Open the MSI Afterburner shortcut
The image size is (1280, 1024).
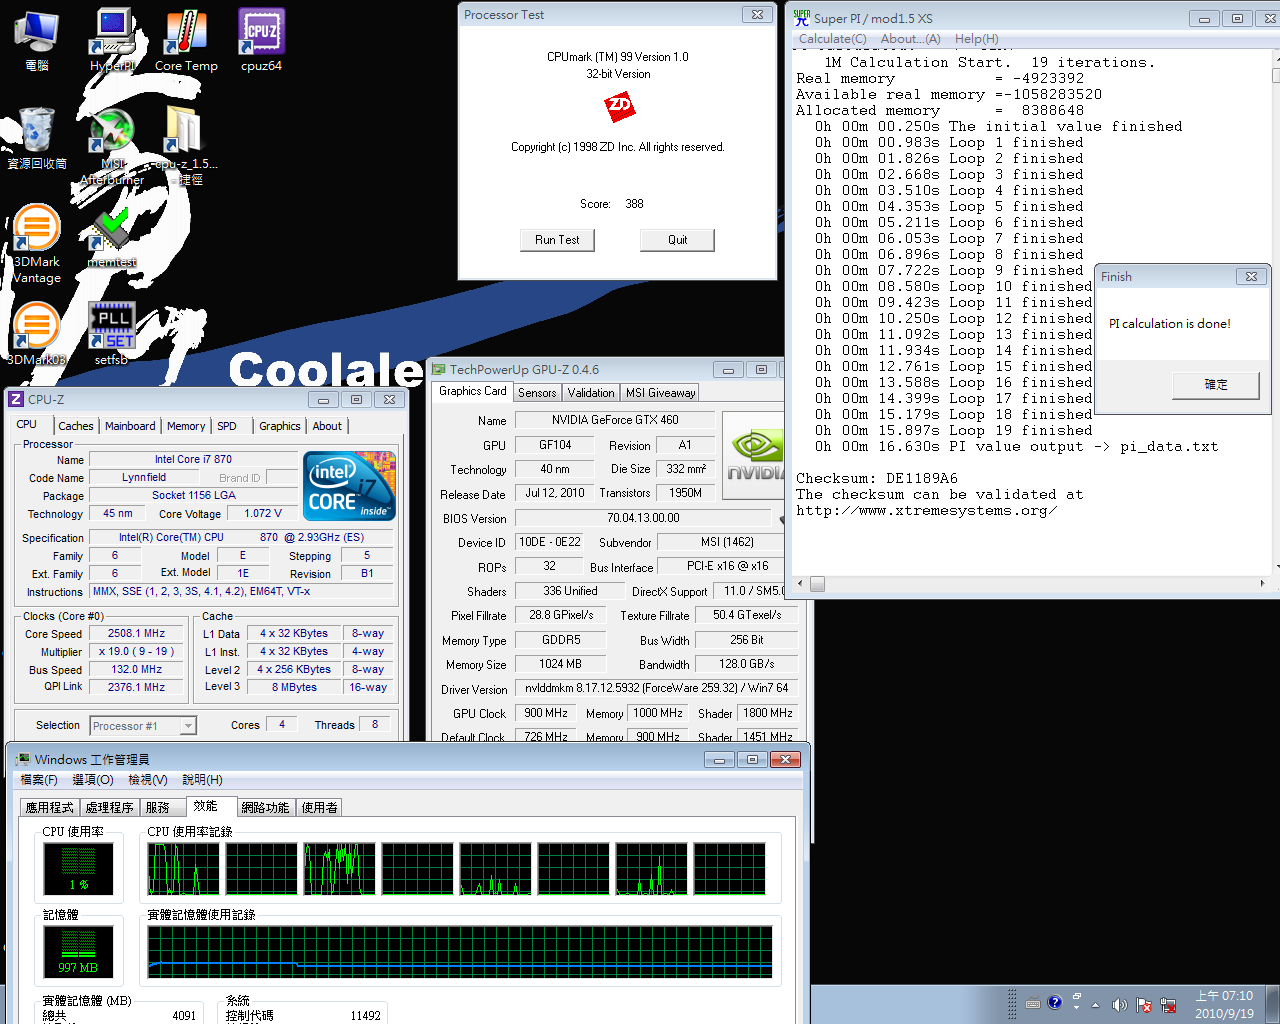pyautogui.click(x=112, y=146)
